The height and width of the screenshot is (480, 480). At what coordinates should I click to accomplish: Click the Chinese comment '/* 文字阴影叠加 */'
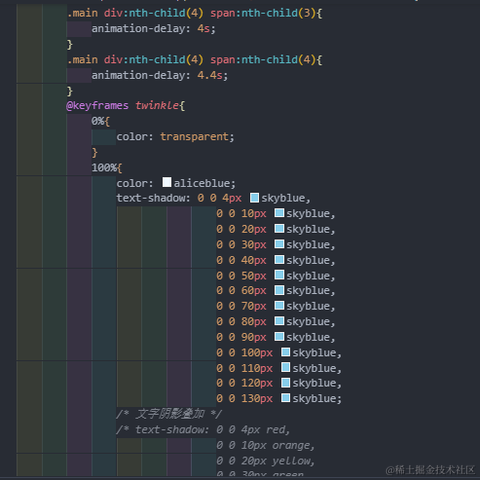pos(169,414)
